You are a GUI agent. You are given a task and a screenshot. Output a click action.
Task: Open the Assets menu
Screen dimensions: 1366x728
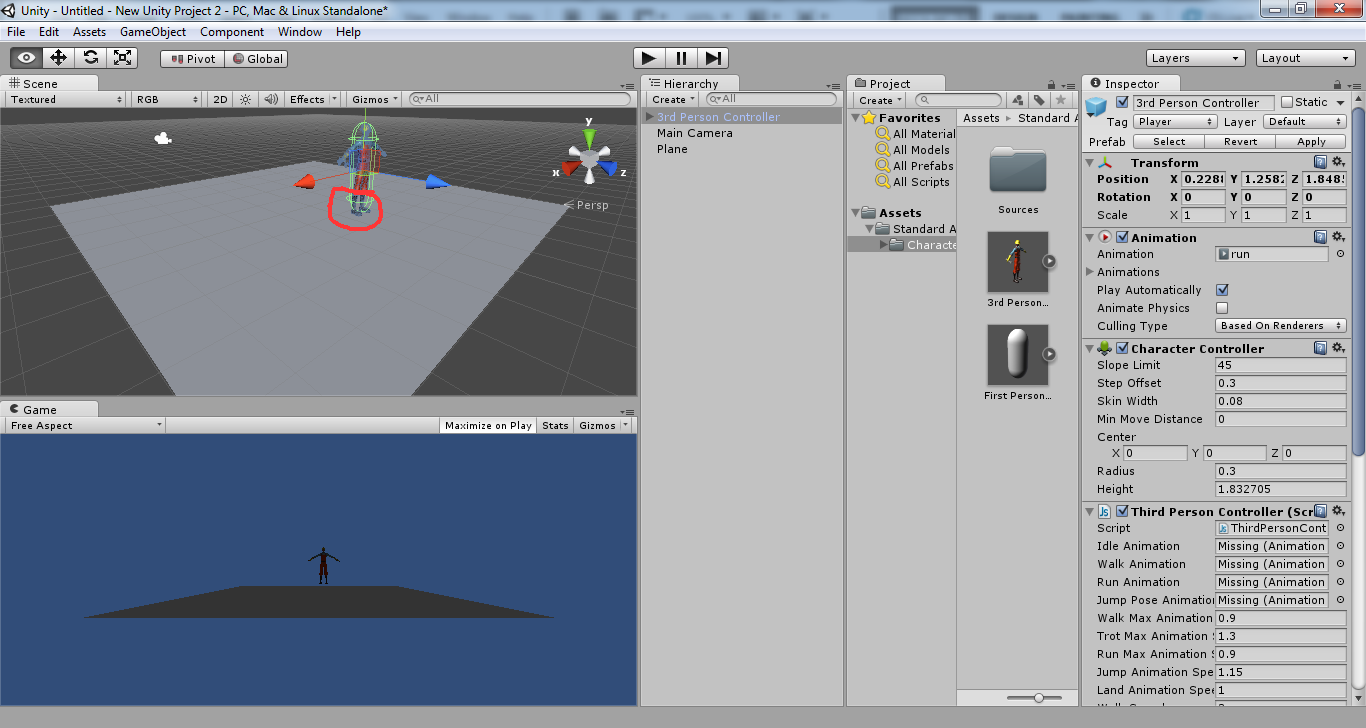coord(89,32)
